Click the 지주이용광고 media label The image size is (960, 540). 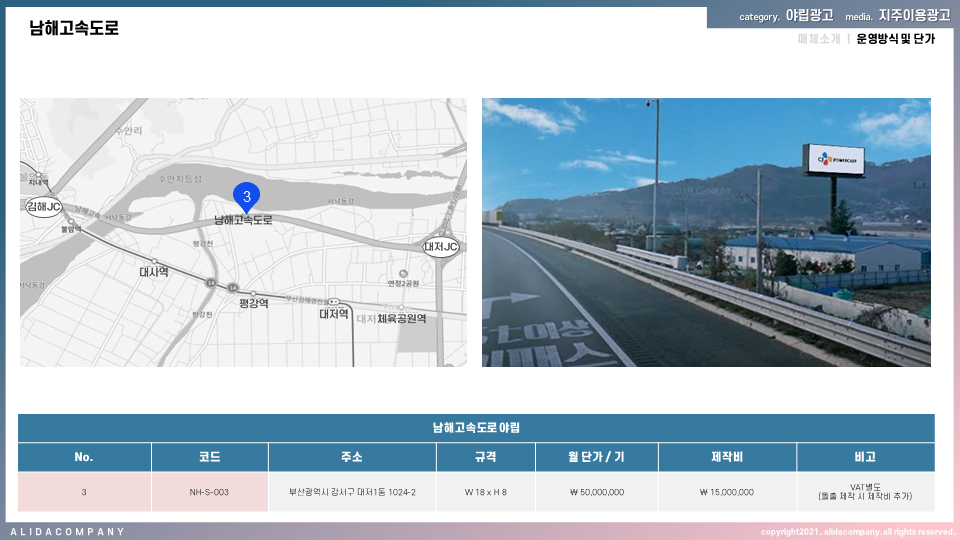click(914, 16)
